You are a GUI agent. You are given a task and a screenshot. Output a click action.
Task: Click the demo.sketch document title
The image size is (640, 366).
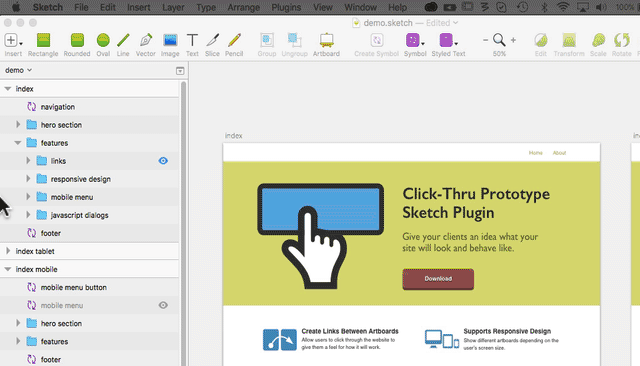click(x=388, y=23)
